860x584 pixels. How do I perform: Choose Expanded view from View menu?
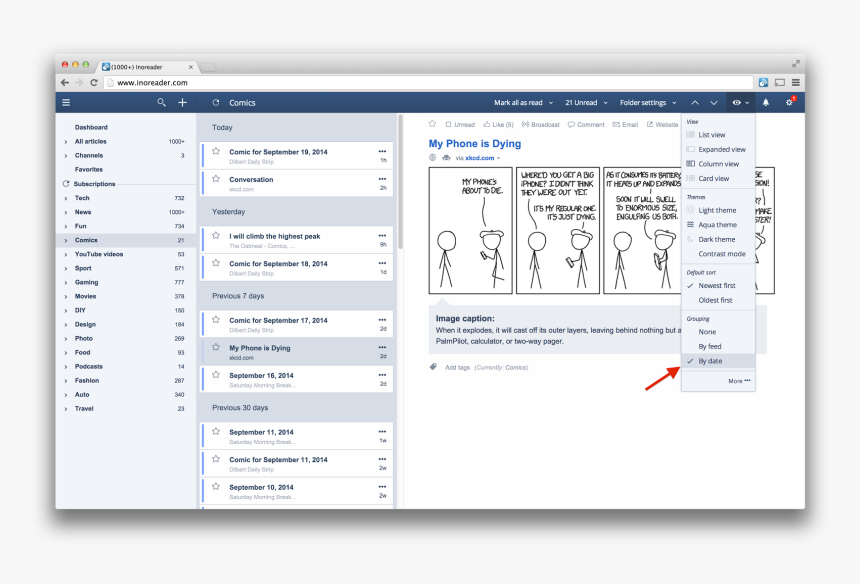tap(718, 149)
